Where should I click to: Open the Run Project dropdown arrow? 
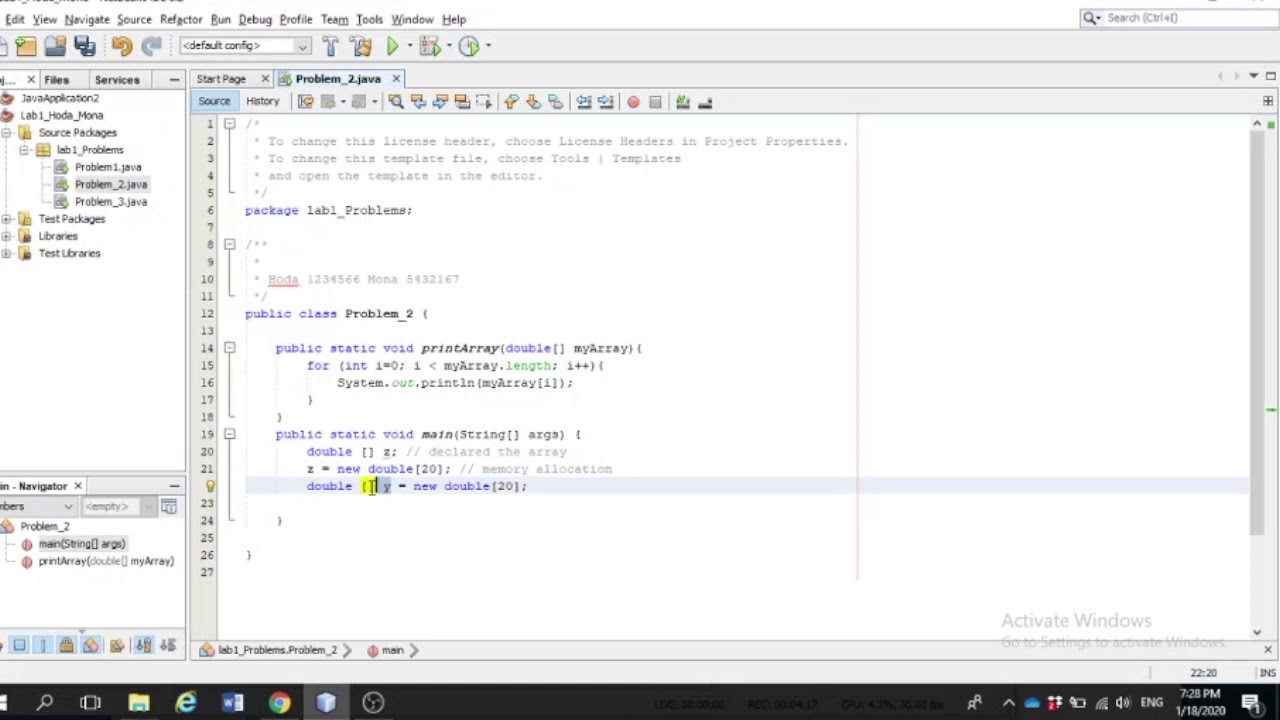[x=409, y=46]
